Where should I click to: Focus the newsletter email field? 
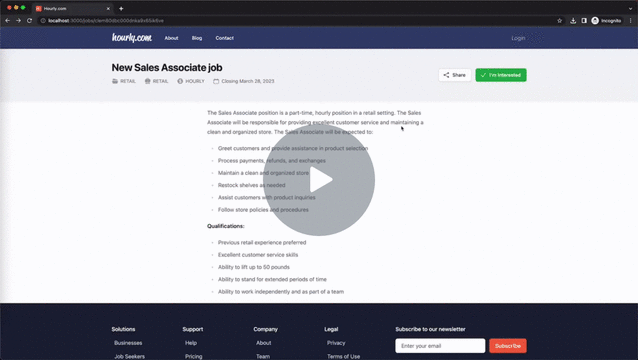[x=440, y=346]
